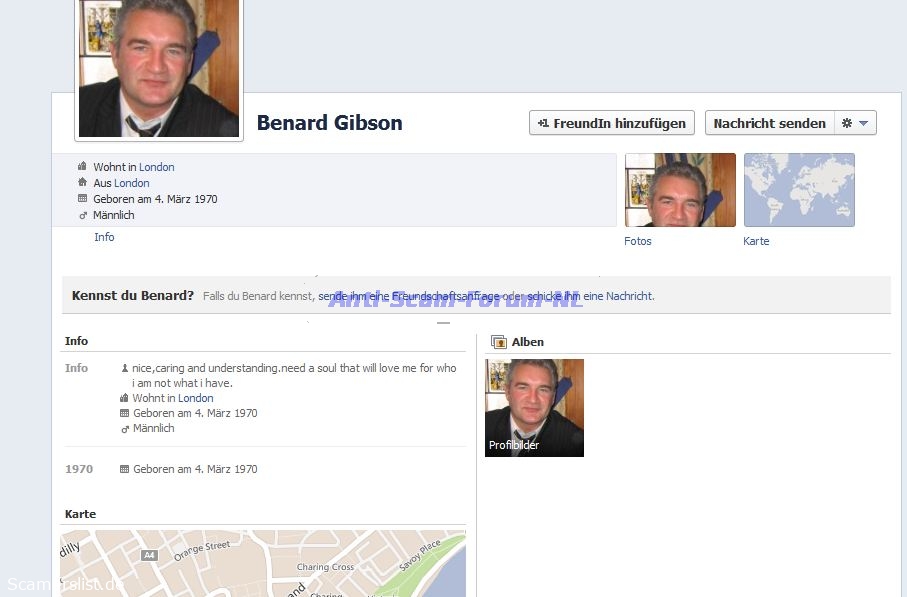Image resolution: width=907 pixels, height=597 pixels.
Task: Click the Fotos link
Action: click(x=637, y=241)
